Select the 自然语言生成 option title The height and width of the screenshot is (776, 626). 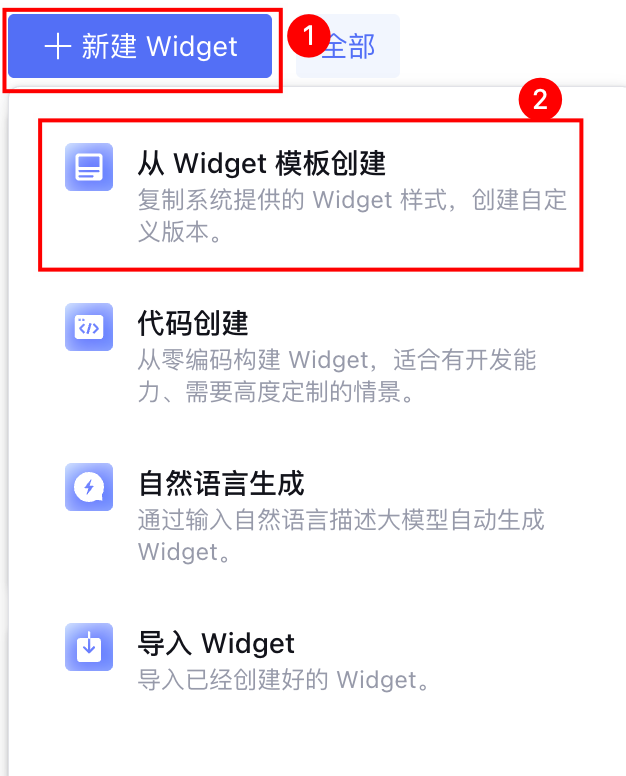(221, 484)
